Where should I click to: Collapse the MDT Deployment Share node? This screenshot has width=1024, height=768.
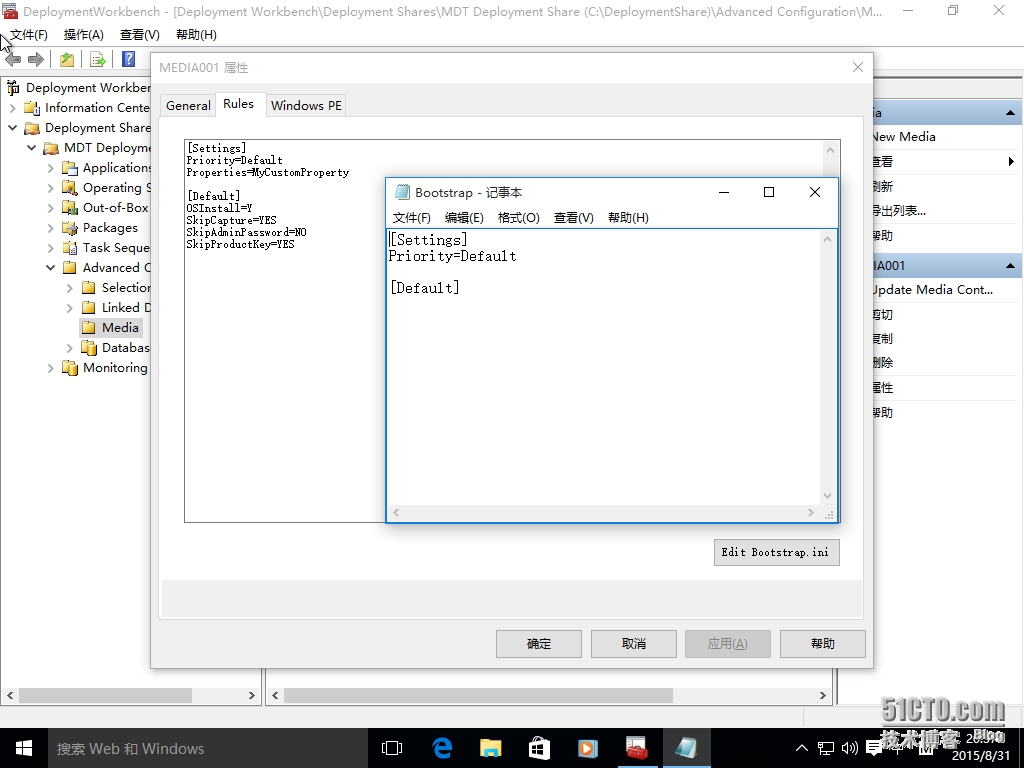[31, 148]
